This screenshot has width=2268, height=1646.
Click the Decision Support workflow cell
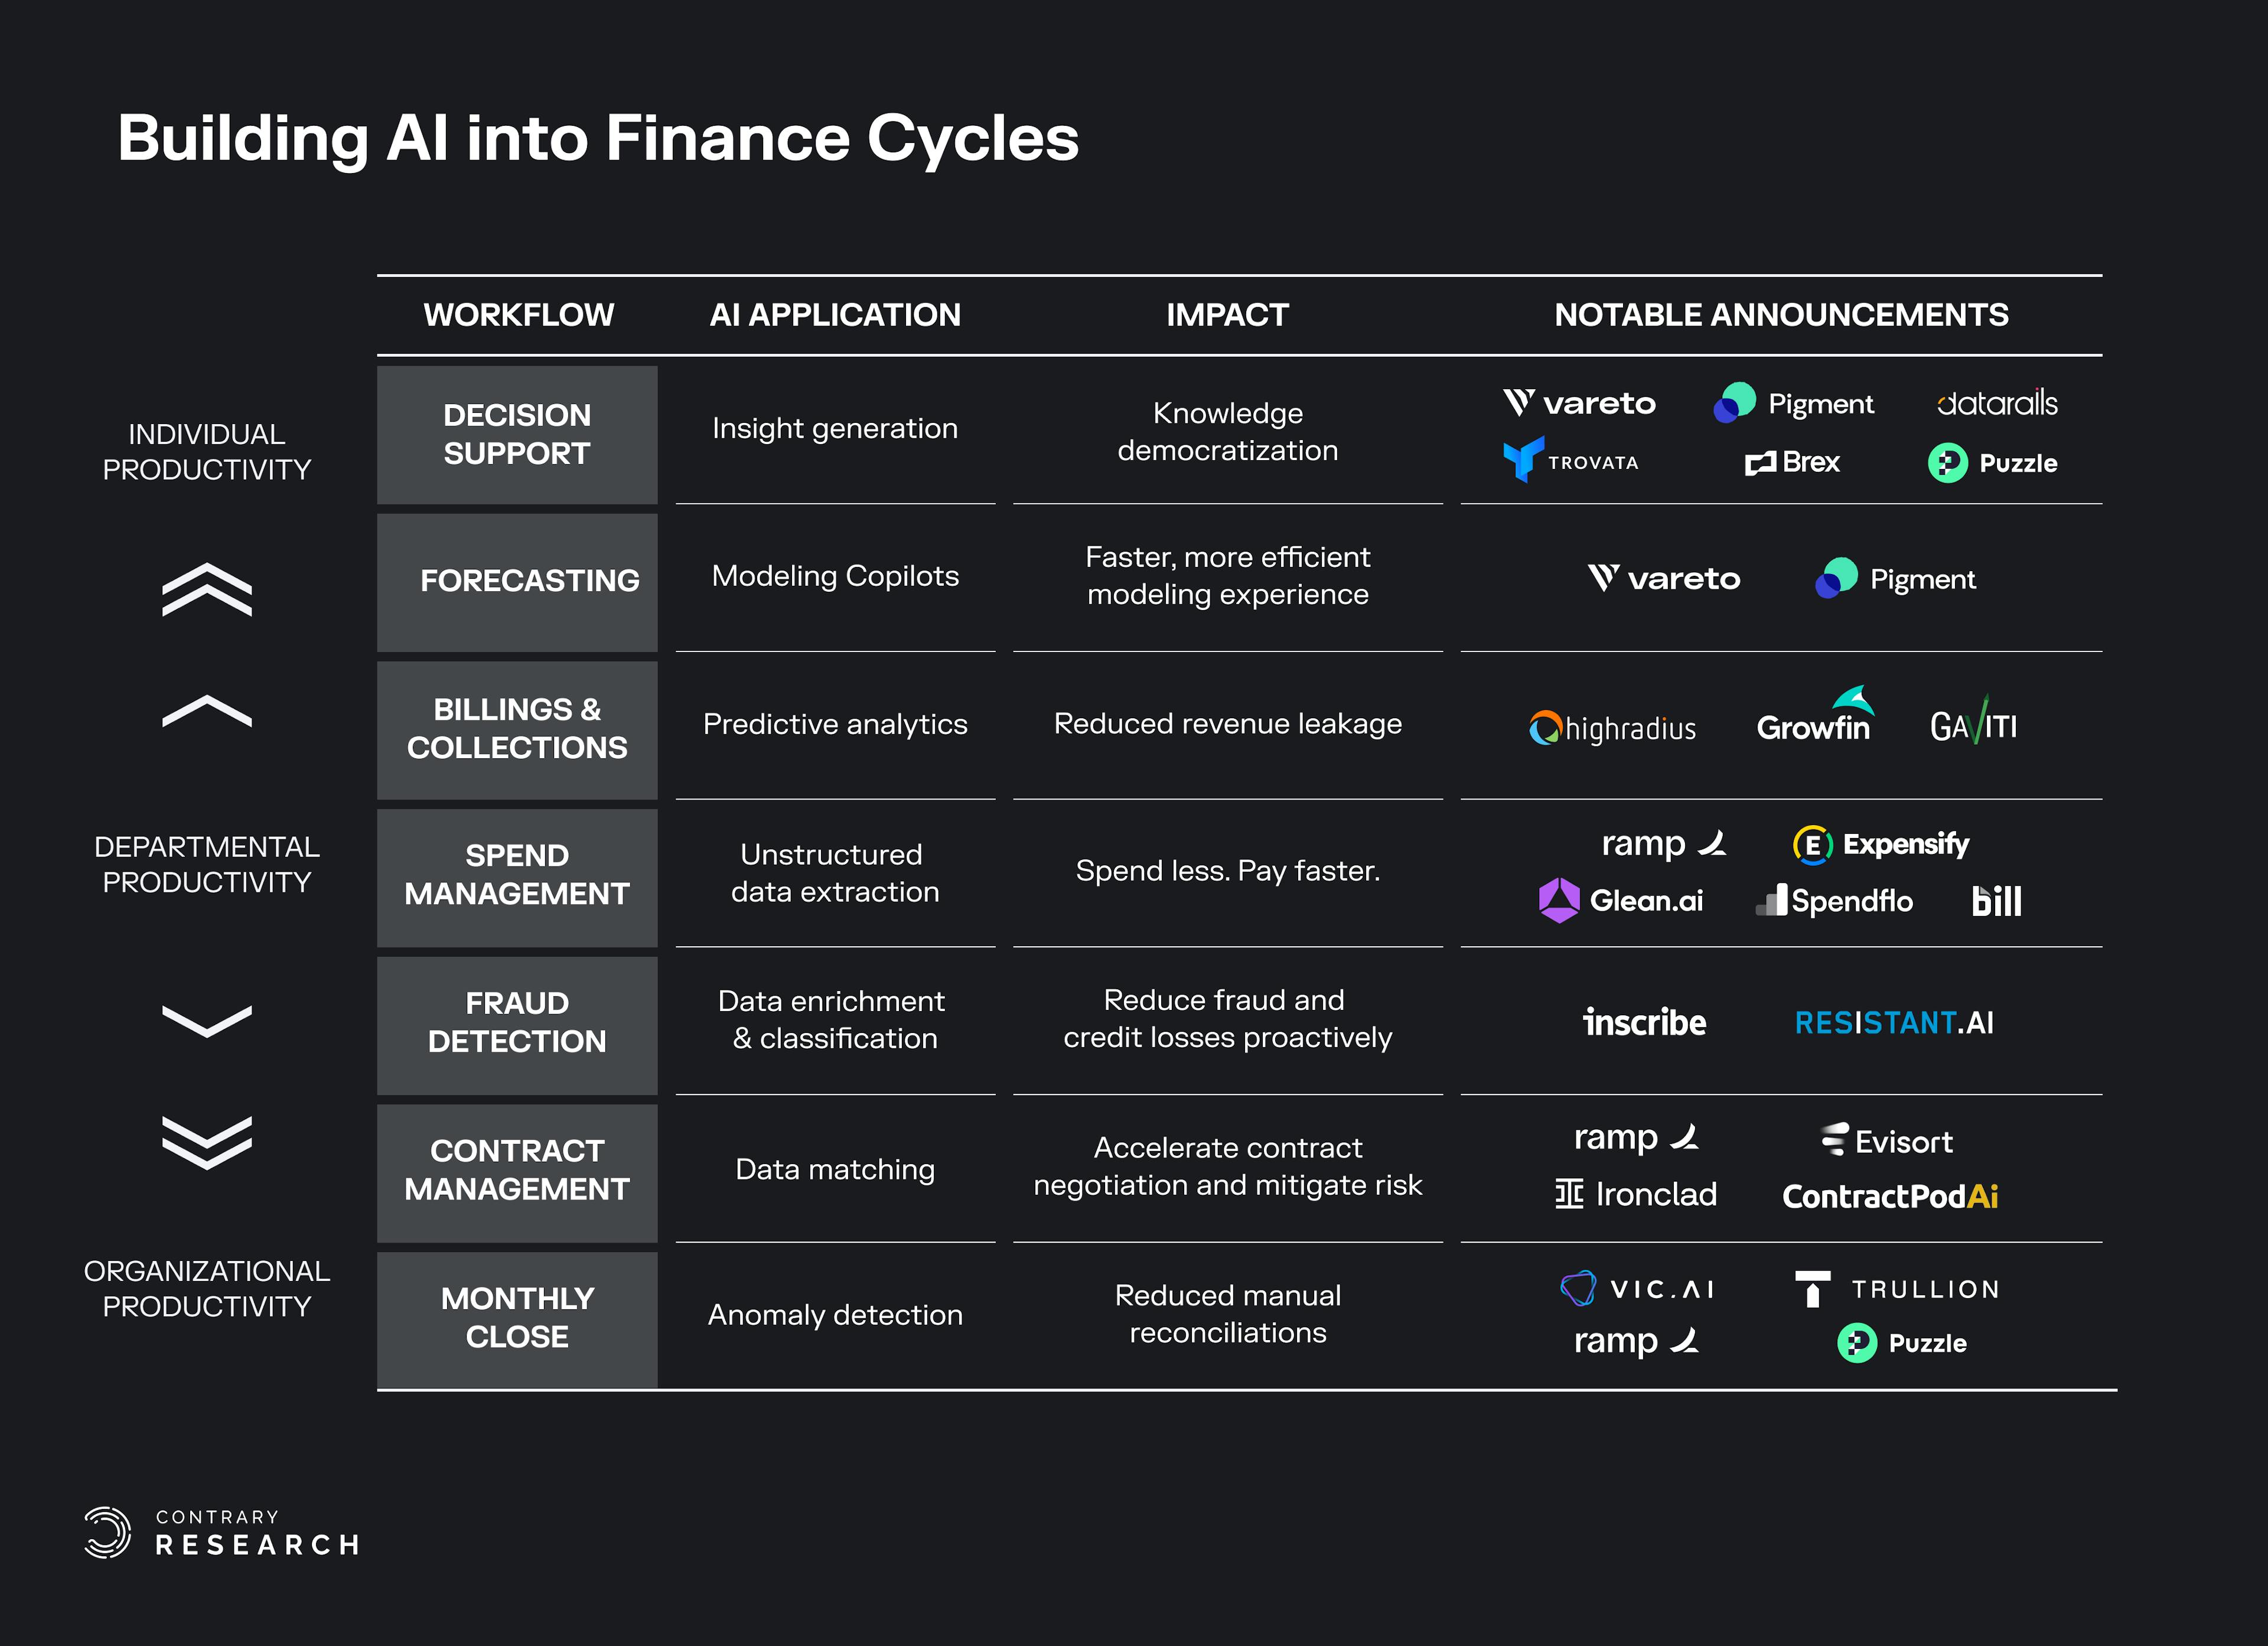[517, 434]
